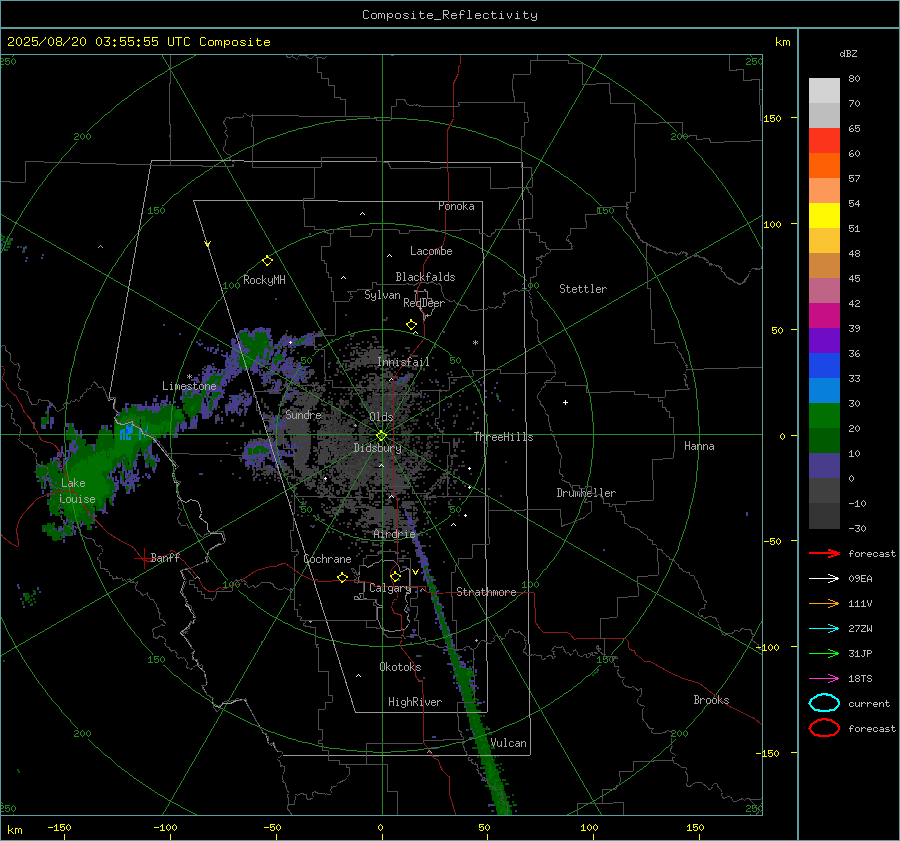Click the Okotoks label
The width and height of the screenshot is (900, 841).
(x=400, y=667)
